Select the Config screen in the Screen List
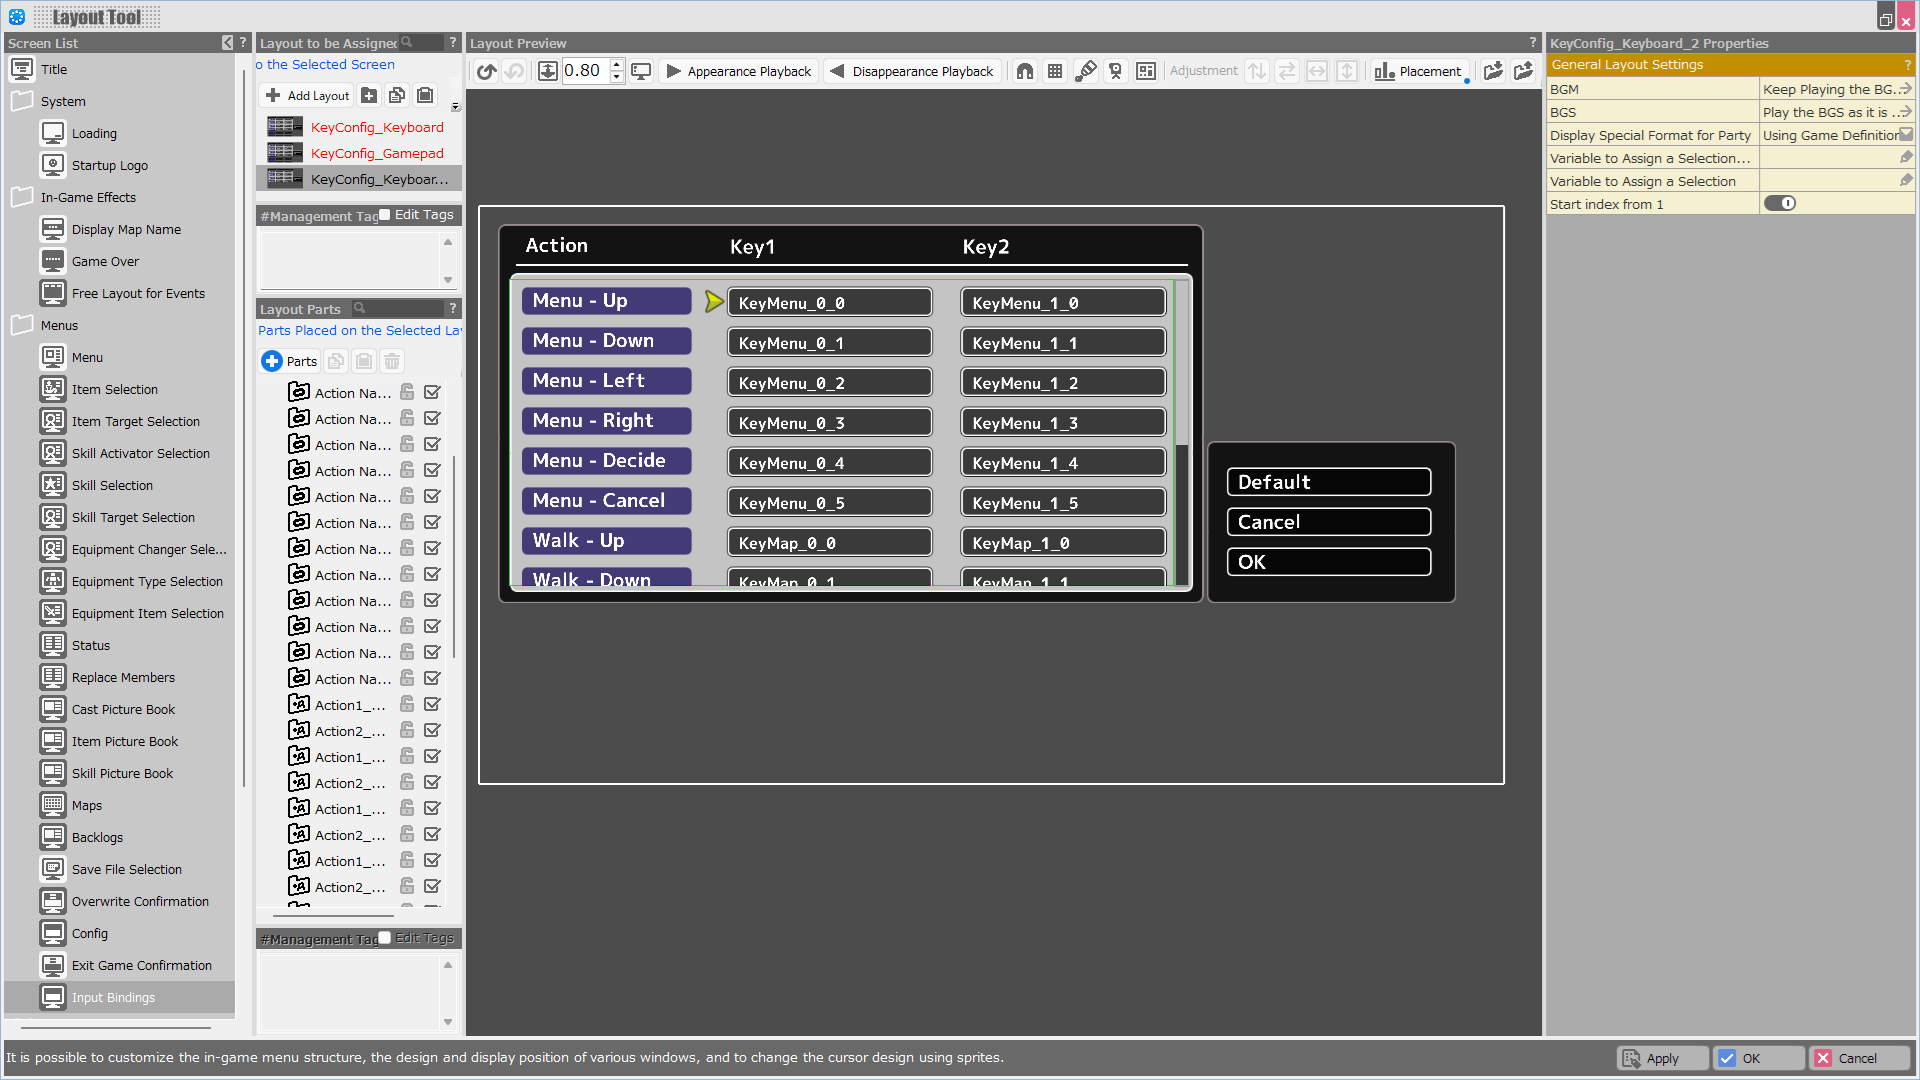 click(x=90, y=933)
